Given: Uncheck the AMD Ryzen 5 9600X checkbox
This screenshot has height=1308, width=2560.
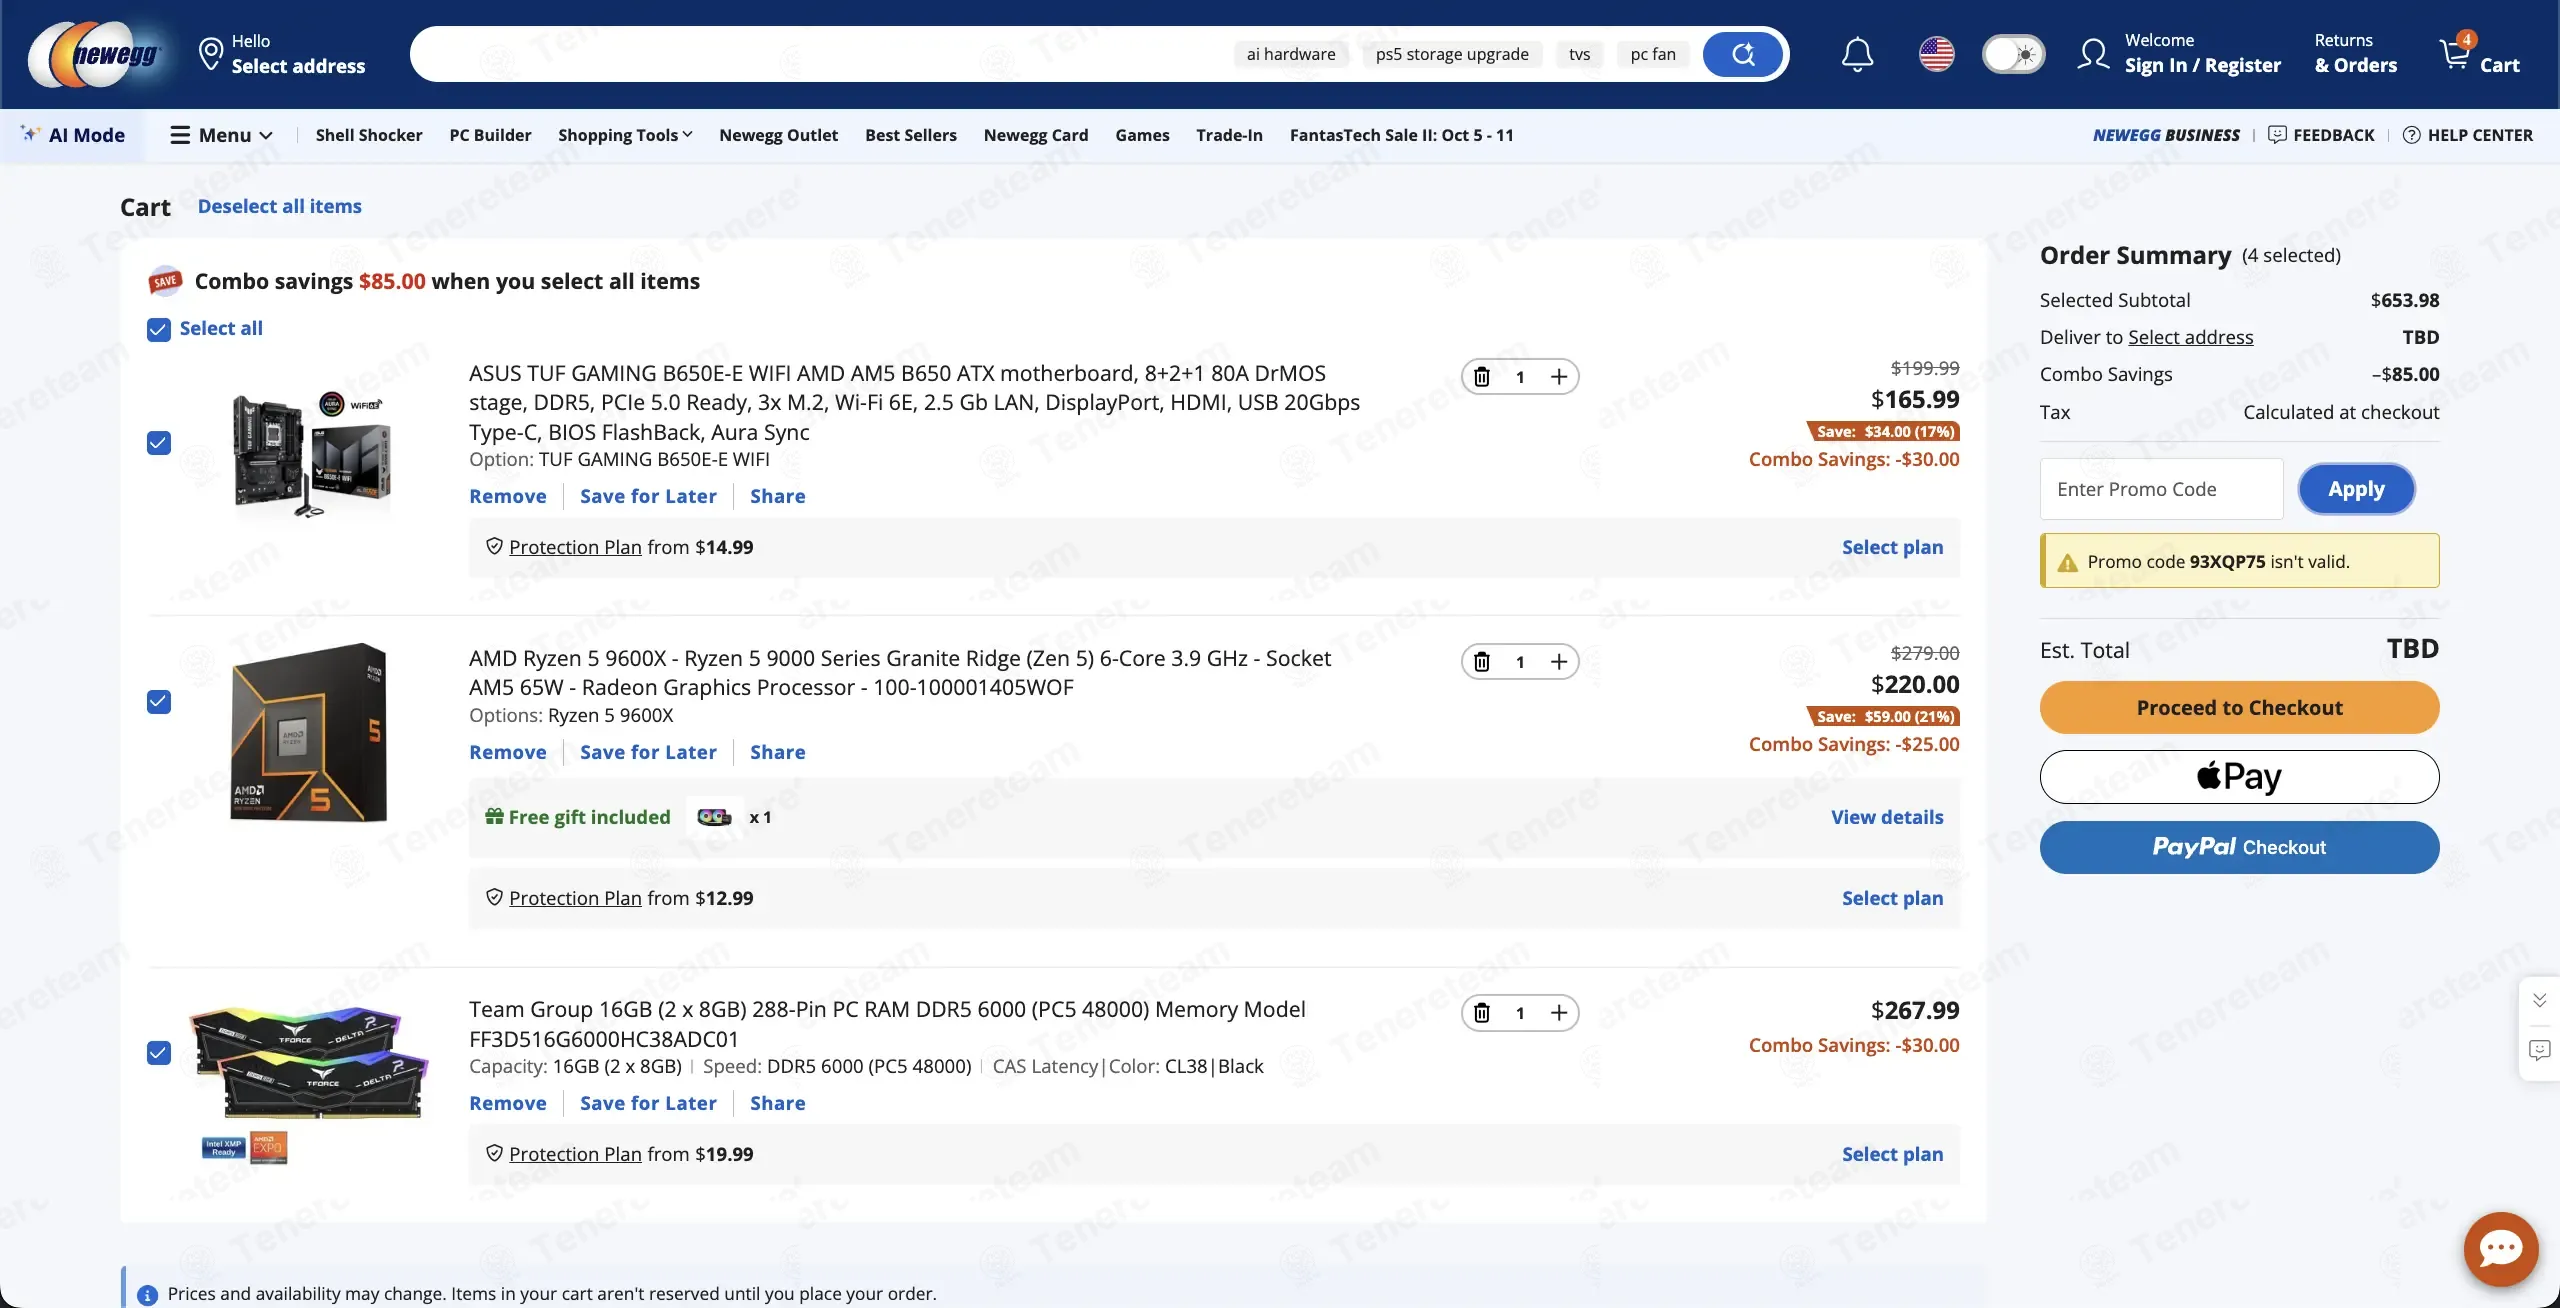Looking at the screenshot, I should pyautogui.click(x=159, y=702).
